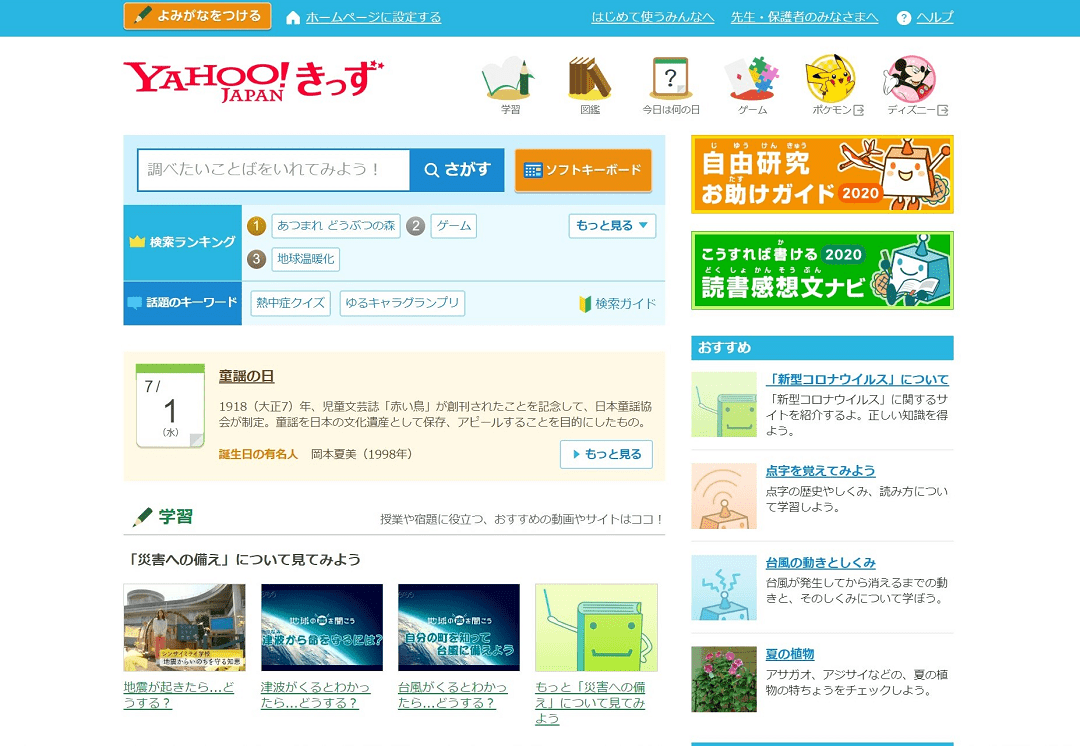1080x746 pixels.
Task: Open the 学習 pencil and book icon
Action: pos(510,79)
